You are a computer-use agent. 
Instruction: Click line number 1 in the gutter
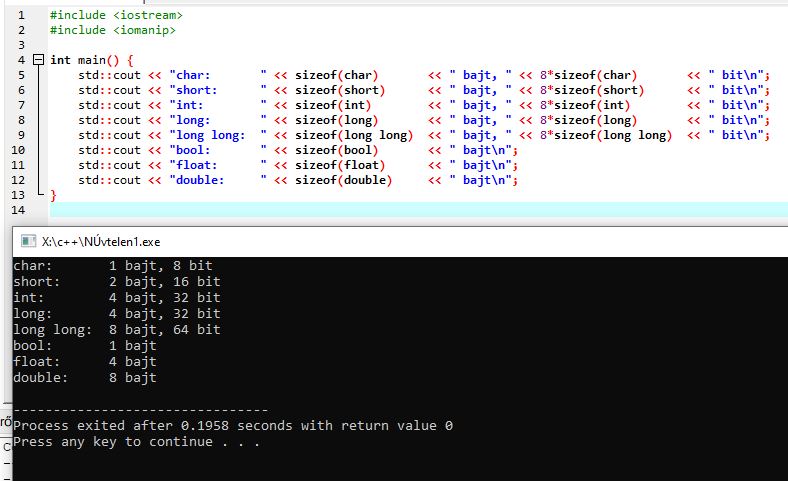[x=21, y=15]
